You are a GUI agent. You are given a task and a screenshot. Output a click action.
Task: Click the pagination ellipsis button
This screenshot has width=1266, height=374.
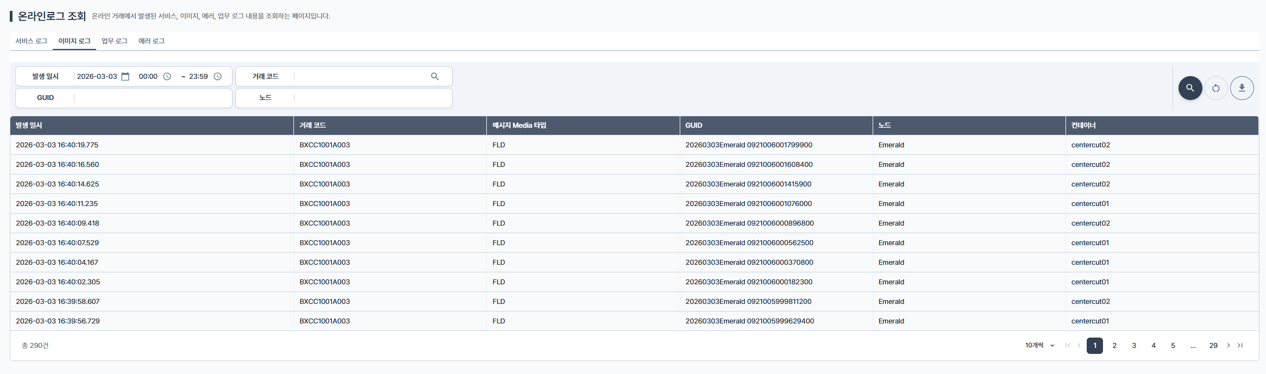[1193, 346]
